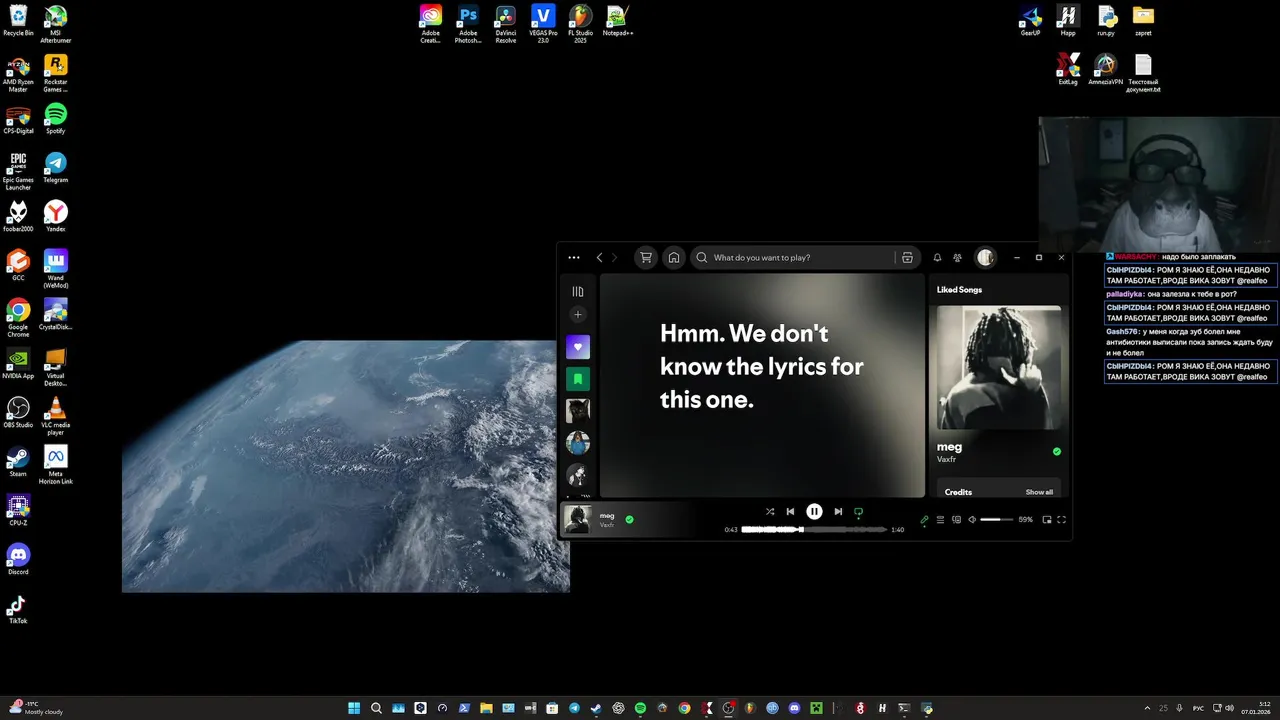Open the cat cover playlist in sidebar

pyautogui.click(x=578, y=411)
